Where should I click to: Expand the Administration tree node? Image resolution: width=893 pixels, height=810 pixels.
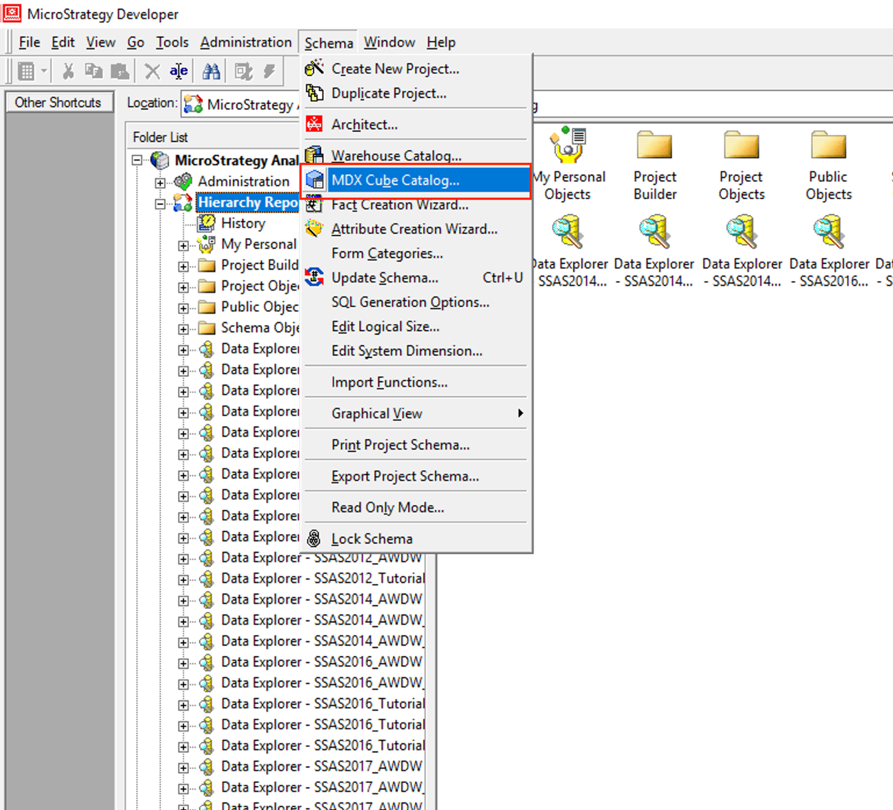coord(160,182)
